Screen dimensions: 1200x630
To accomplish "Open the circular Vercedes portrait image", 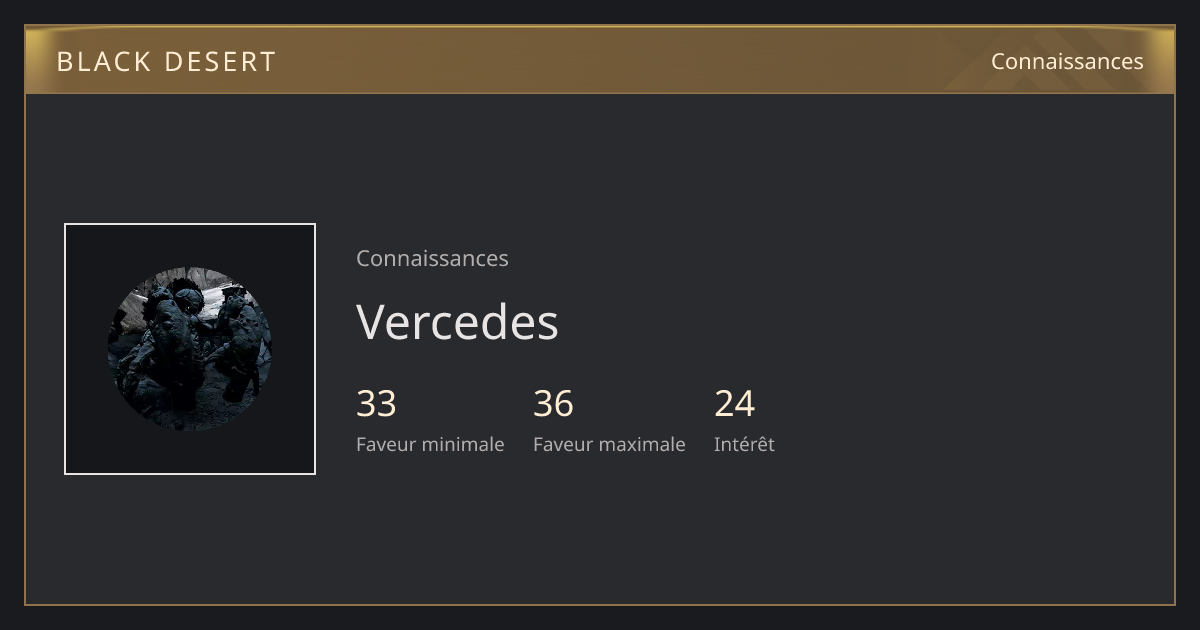I will tap(190, 349).
